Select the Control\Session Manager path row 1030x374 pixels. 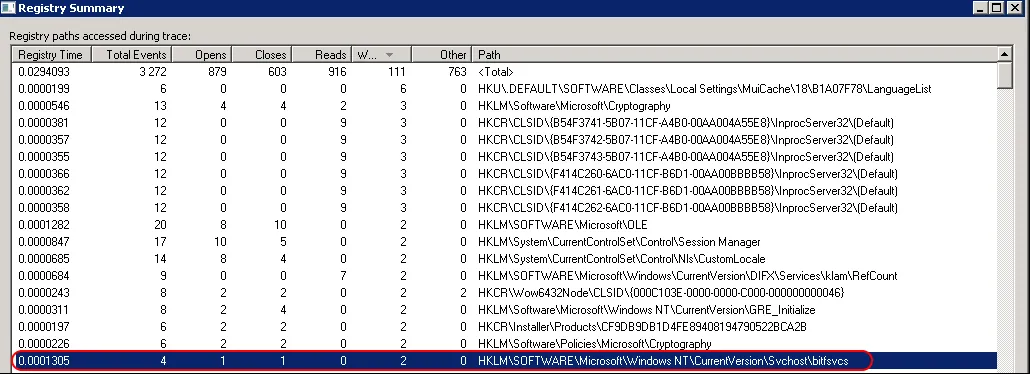pyautogui.click(x=504, y=242)
